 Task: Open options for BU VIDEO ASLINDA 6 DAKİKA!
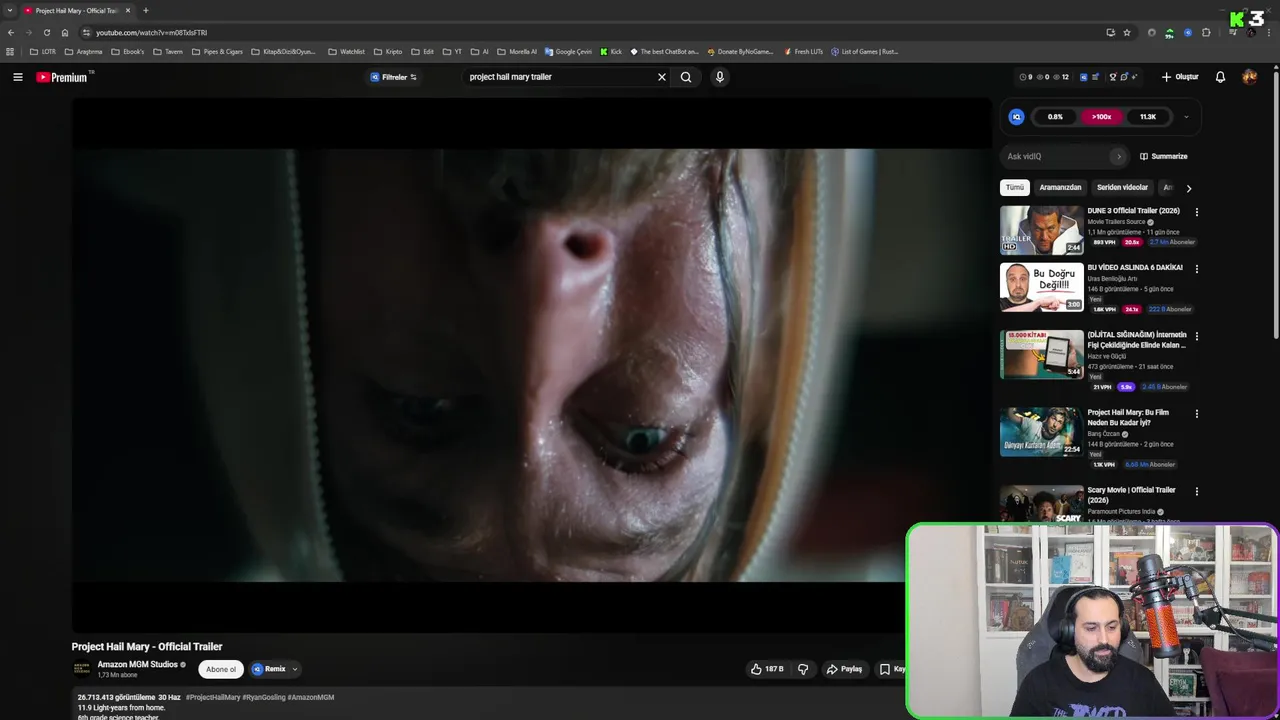1196,269
